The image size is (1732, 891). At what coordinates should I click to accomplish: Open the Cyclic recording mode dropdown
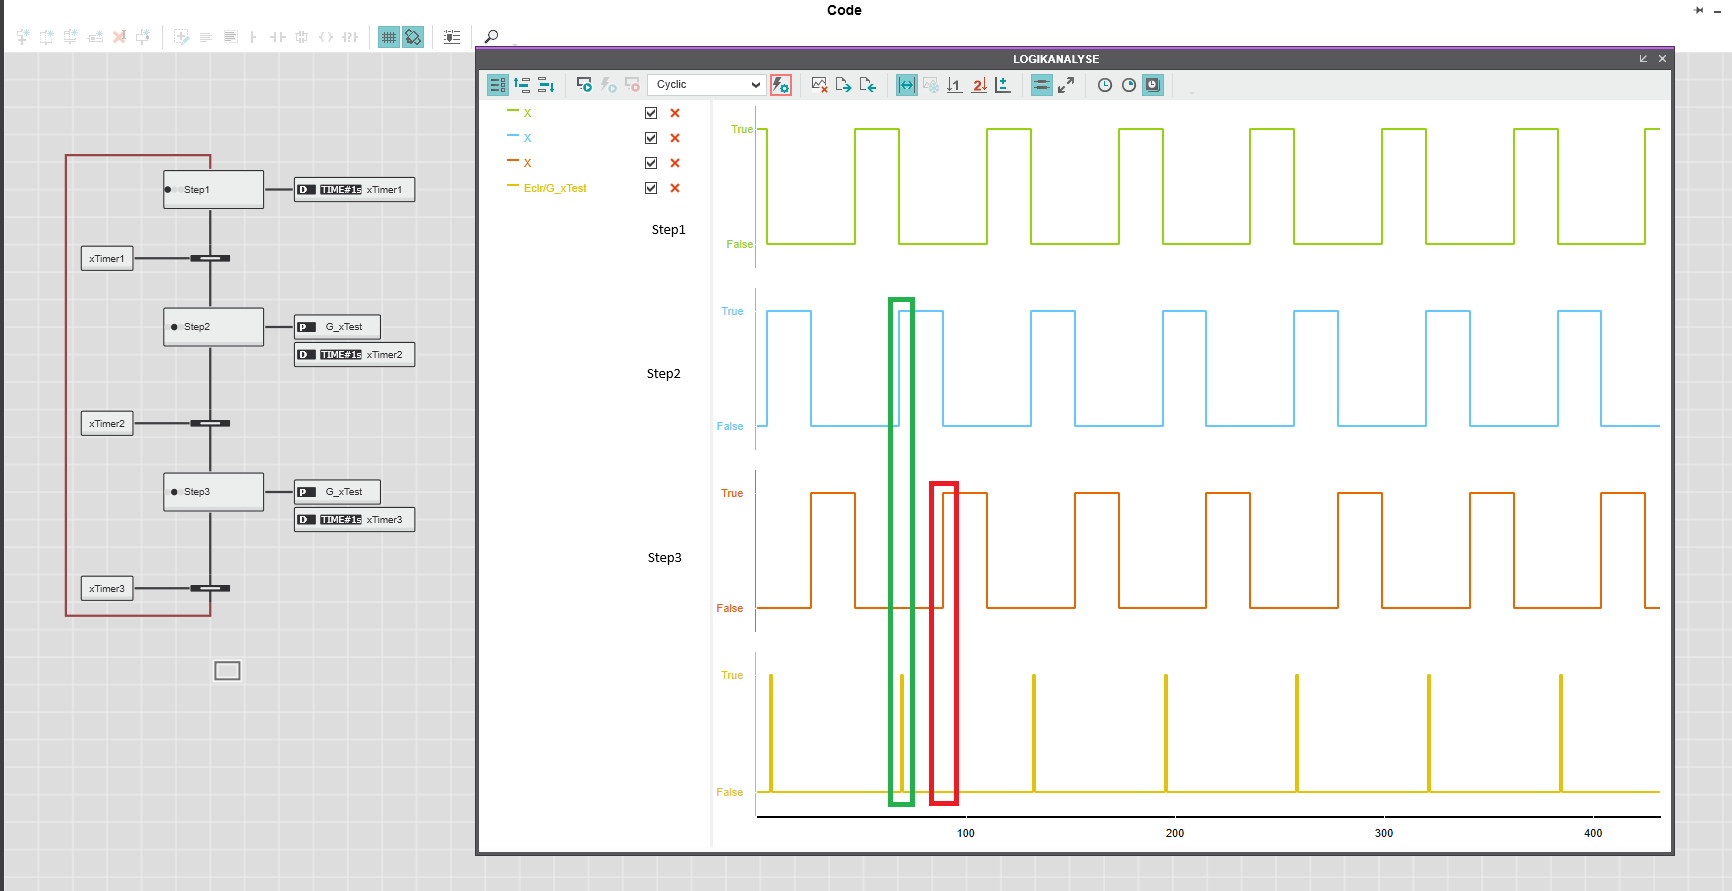(x=707, y=85)
